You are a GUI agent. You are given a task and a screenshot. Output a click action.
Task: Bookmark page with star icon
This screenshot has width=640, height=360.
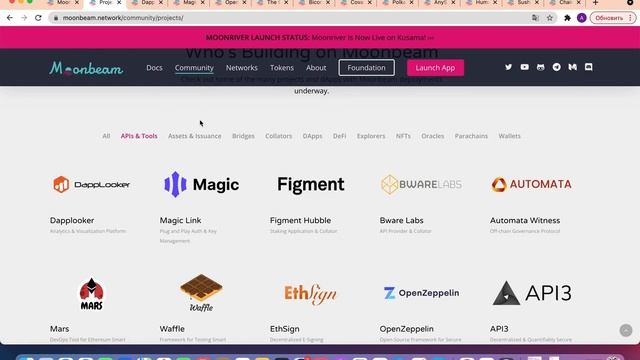coord(550,18)
